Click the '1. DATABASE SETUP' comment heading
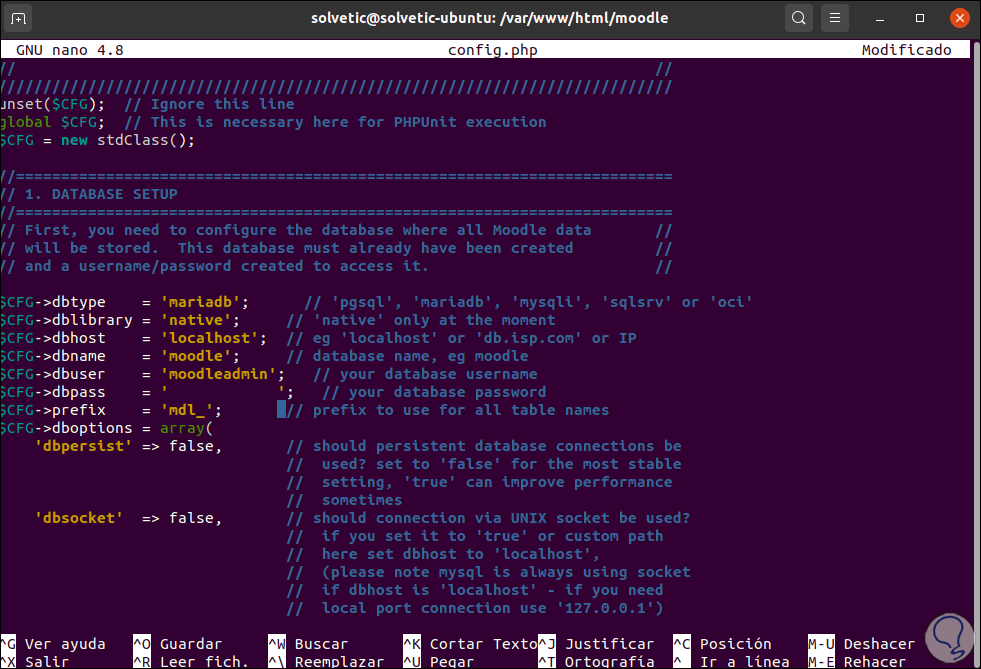 [101, 195]
